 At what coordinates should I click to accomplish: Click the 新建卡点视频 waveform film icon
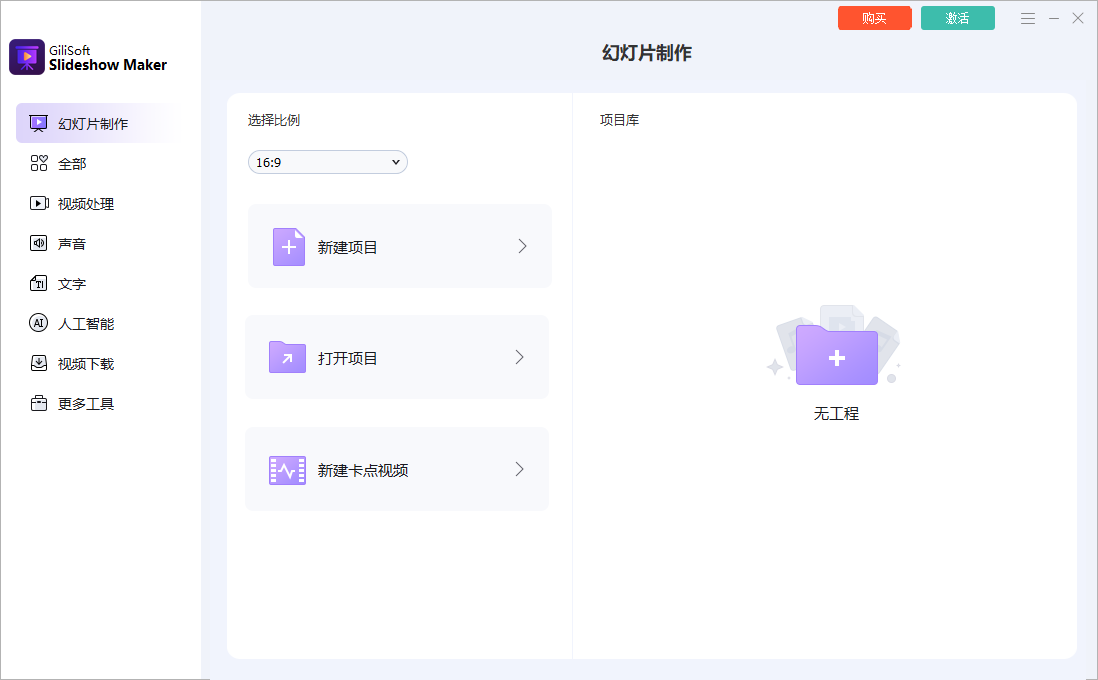(x=287, y=470)
